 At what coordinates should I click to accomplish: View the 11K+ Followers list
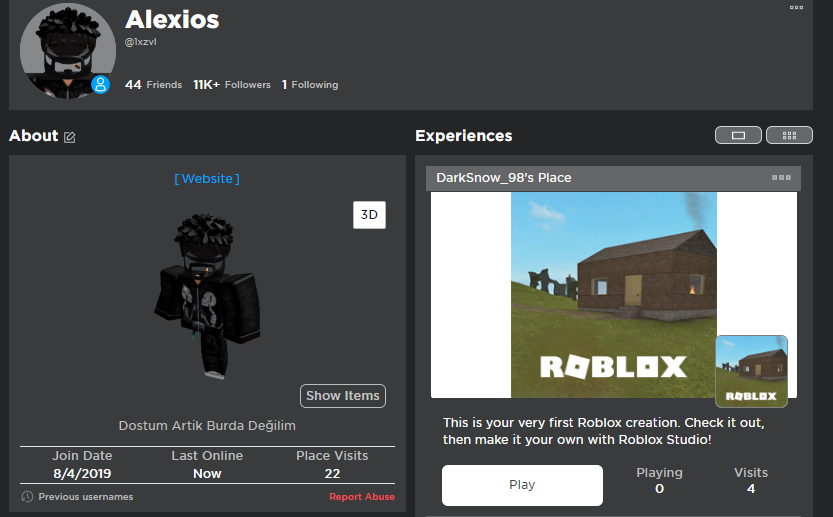coord(232,84)
